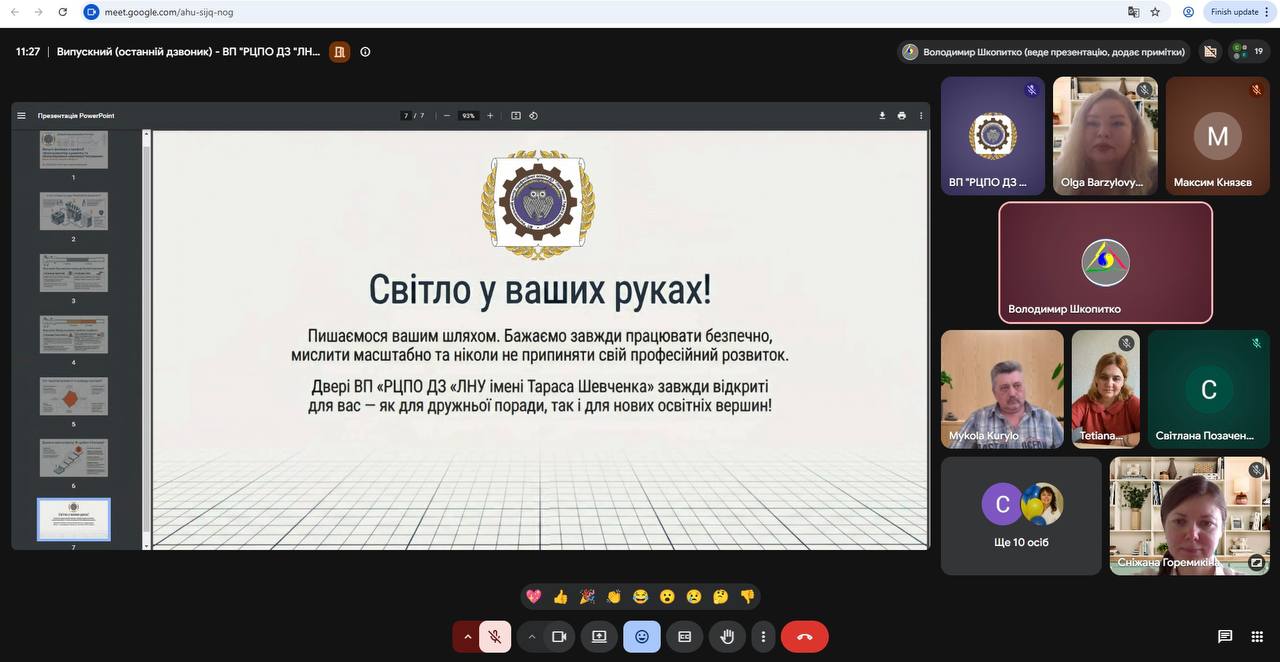Expand video settings chevron beside camera
1280x662 pixels.
pos(532,637)
